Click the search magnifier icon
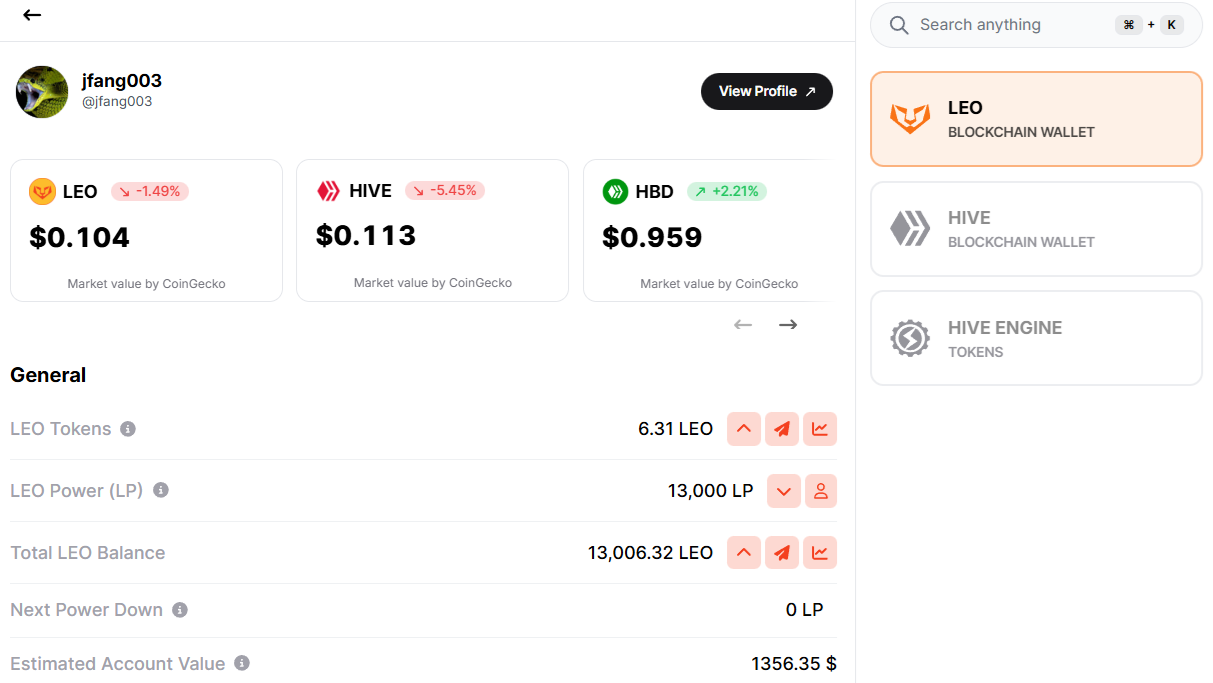Image resolution: width=1213 pixels, height=683 pixels. (898, 24)
